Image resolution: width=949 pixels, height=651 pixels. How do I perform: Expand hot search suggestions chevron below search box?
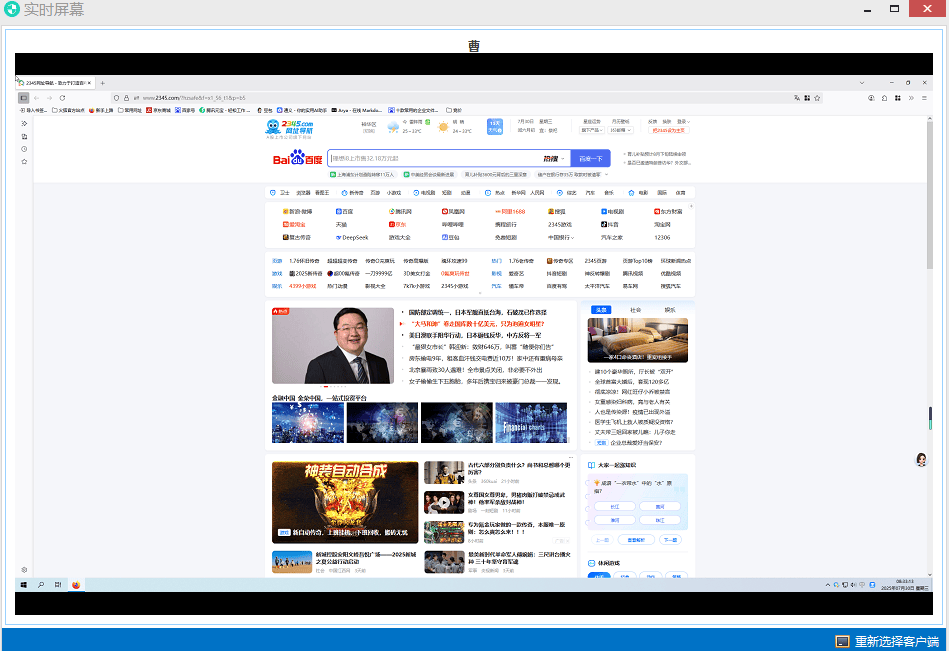606,175
